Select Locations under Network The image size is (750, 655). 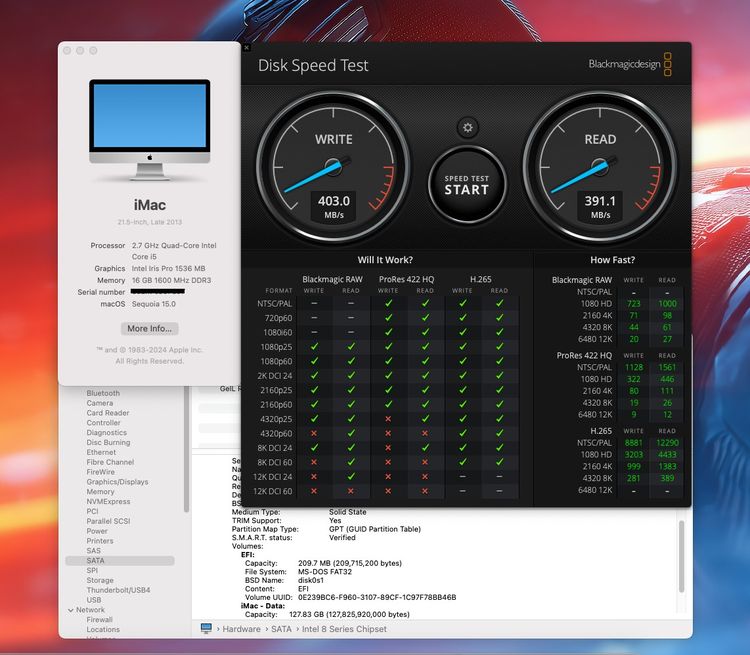[x=103, y=630]
